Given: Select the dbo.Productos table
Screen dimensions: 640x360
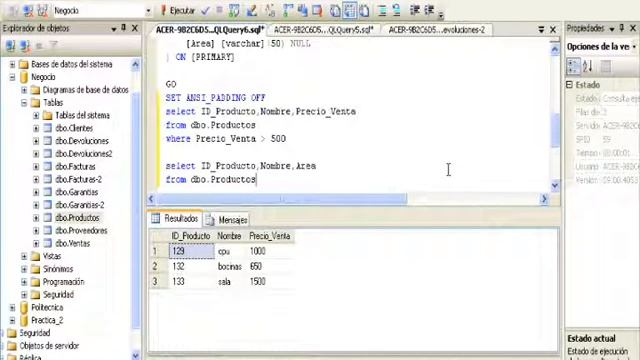Looking at the screenshot, I should click(77, 218).
